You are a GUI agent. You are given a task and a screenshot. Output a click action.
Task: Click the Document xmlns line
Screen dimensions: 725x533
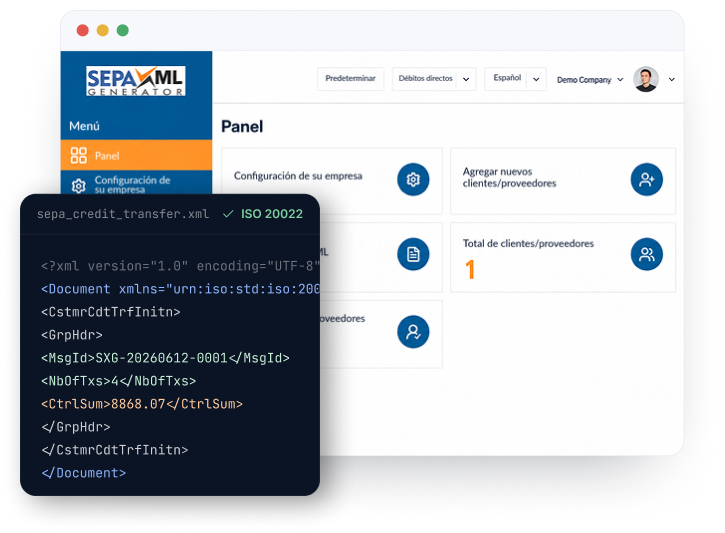click(180, 289)
